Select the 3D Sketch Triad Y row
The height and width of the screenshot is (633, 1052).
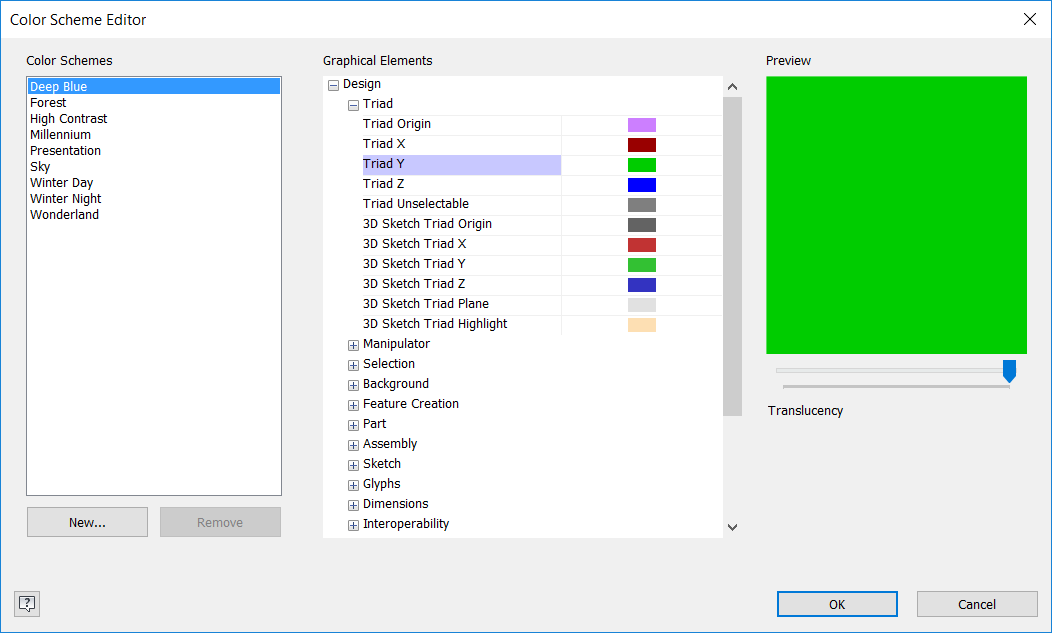coord(462,264)
